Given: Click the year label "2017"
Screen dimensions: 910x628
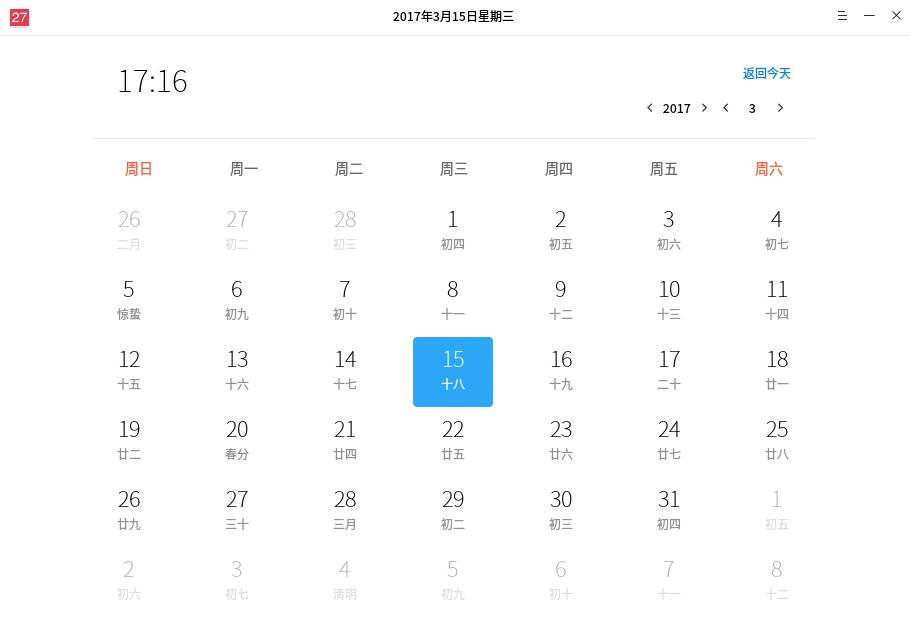Looking at the screenshot, I should (x=676, y=108).
